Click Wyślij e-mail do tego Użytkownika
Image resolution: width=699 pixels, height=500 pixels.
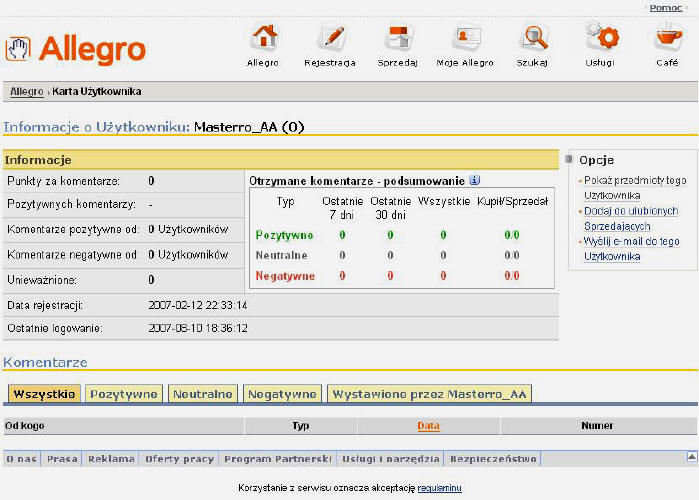pyautogui.click(x=632, y=249)
